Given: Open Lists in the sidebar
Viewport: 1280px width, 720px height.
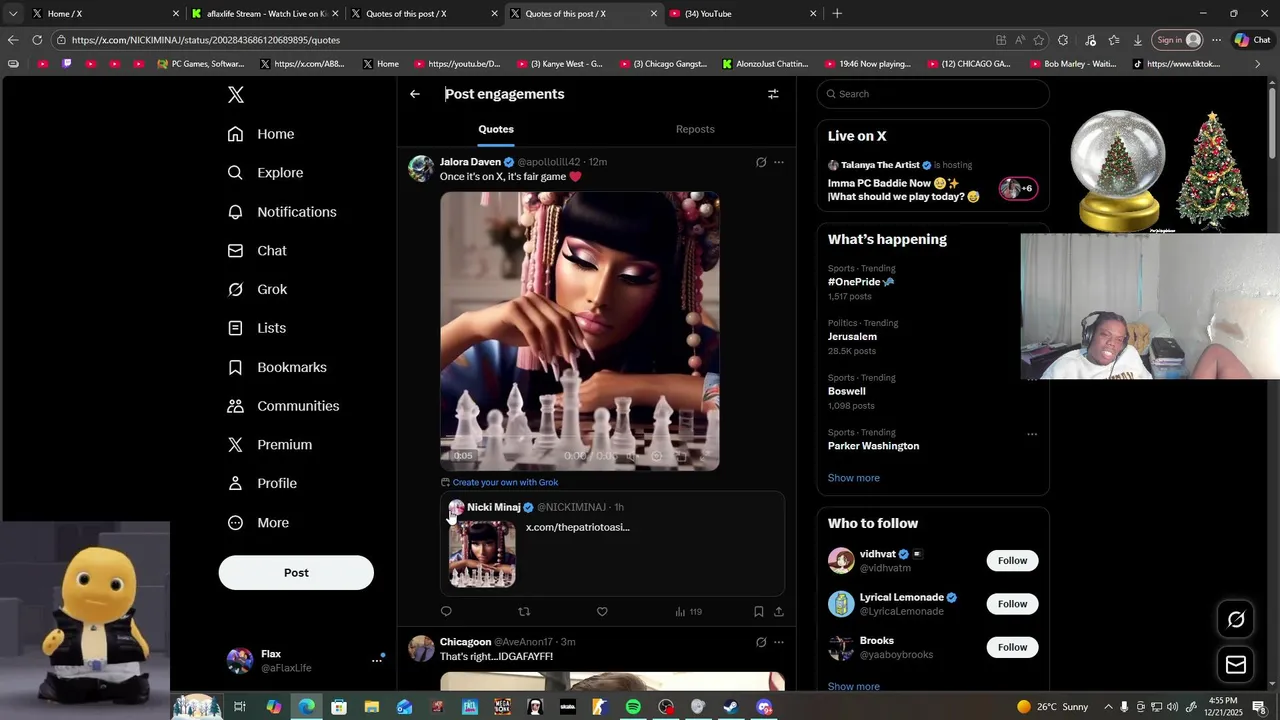Looking at the screenshot, I should (257, 328).
